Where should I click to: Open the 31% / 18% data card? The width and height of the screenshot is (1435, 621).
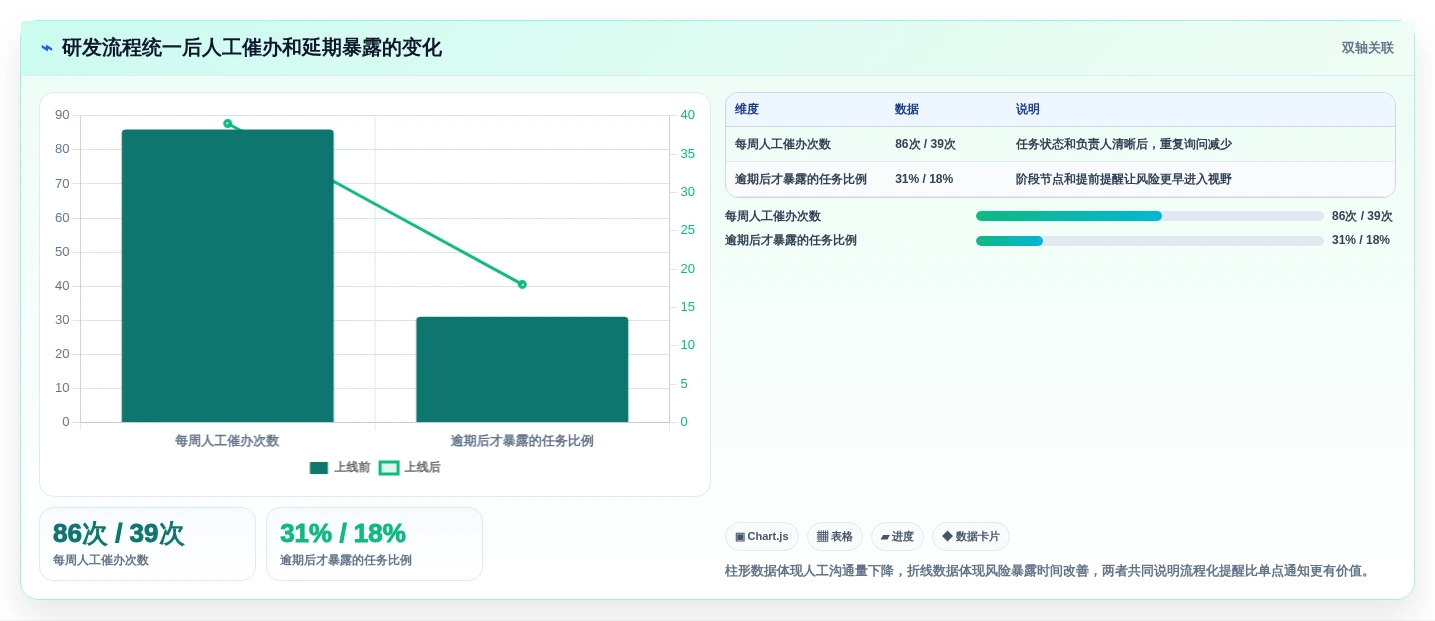point(374,544)
